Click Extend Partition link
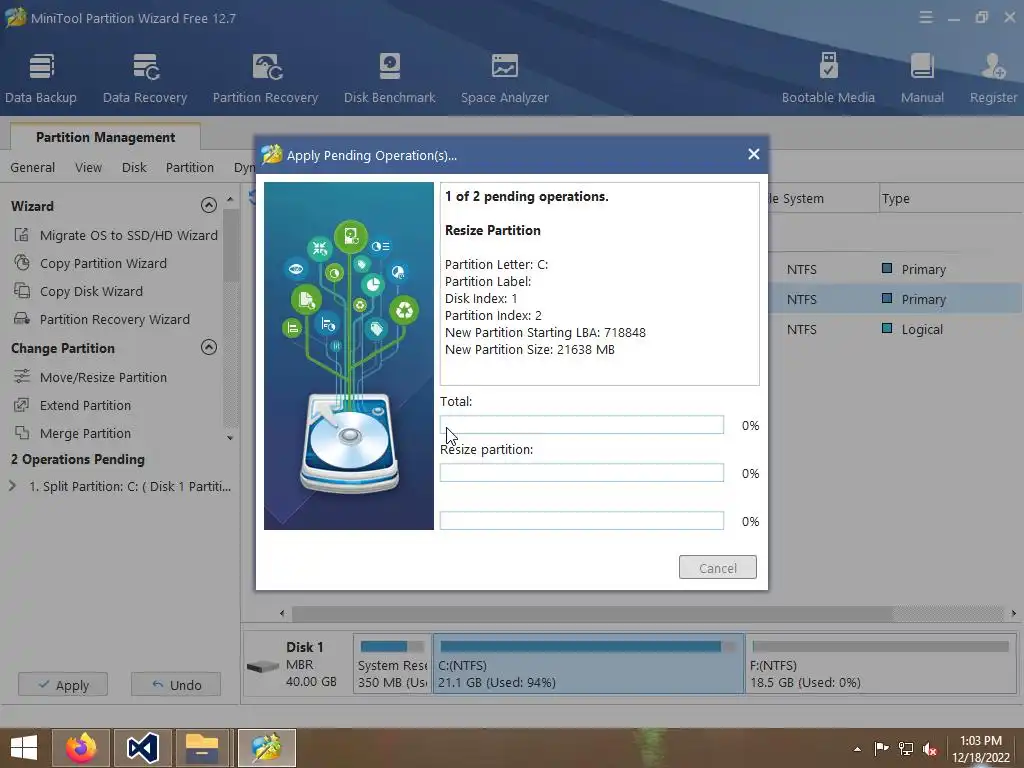Viewport: 1024px width, 768px height. 85,405
